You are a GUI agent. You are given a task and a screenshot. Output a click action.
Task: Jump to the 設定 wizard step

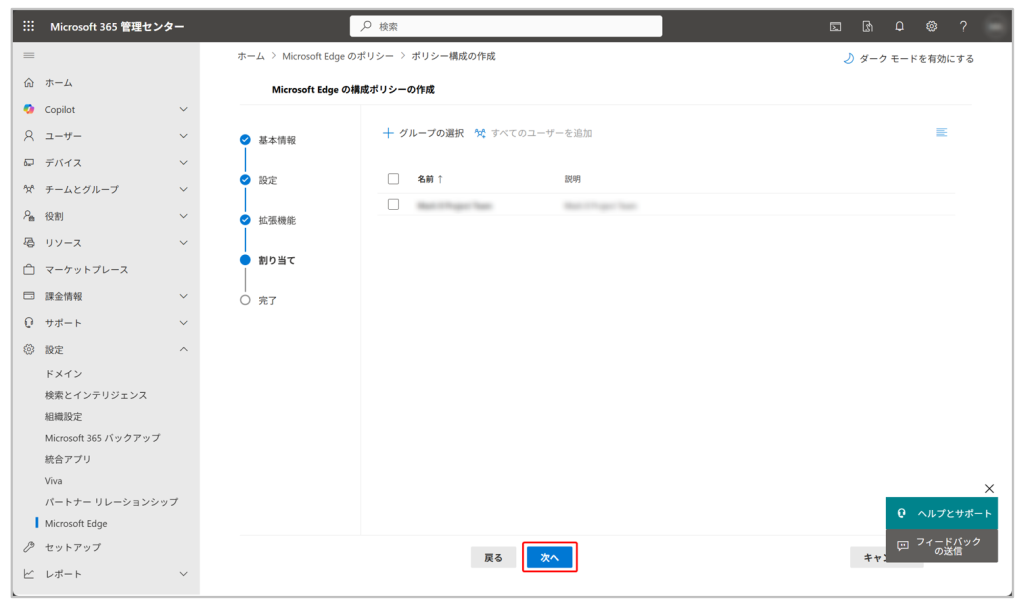268,180
